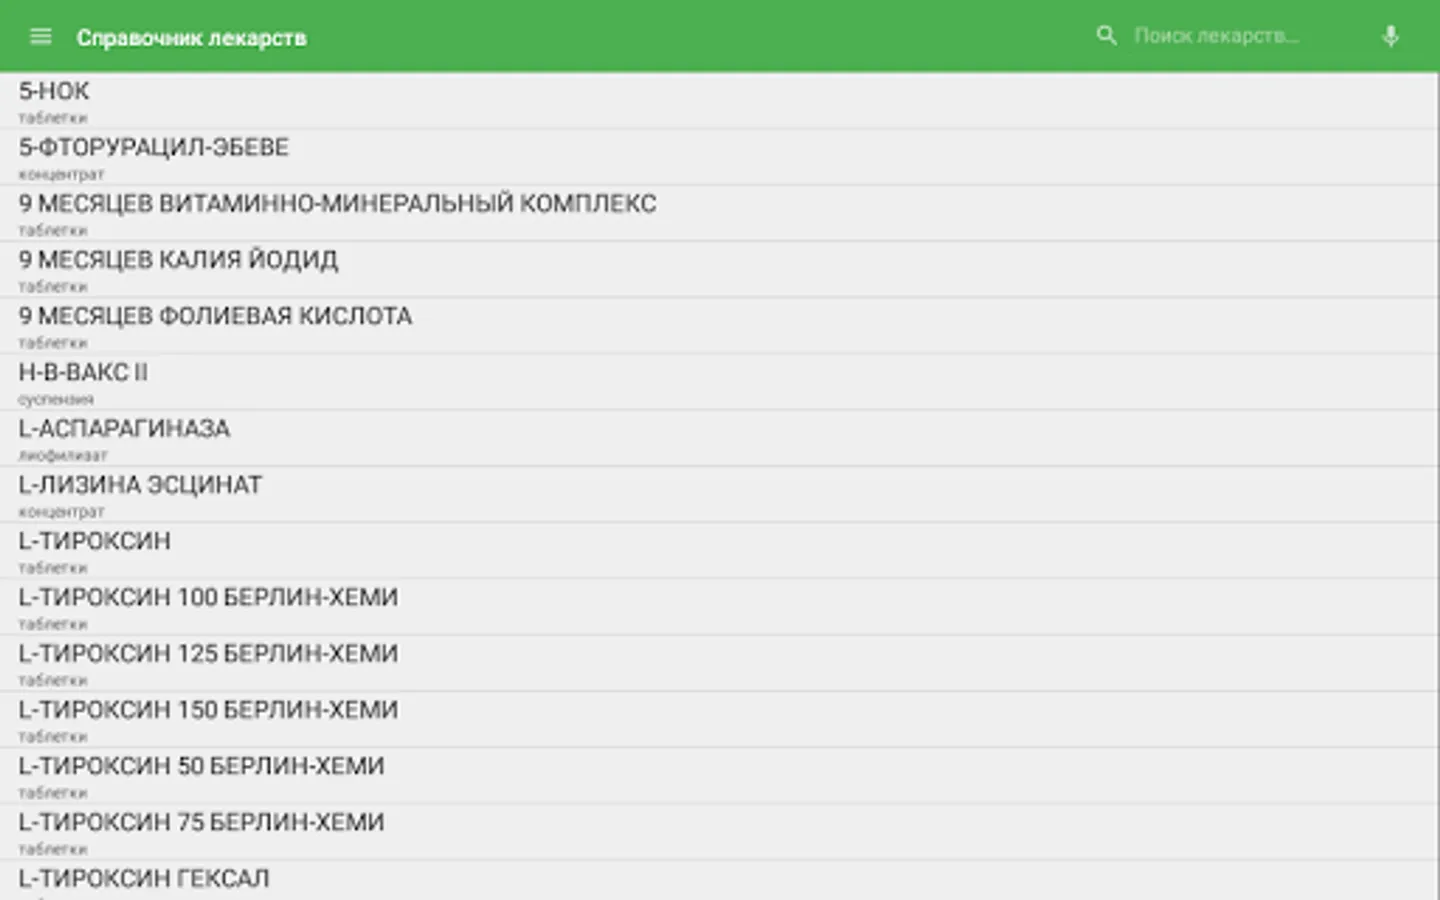Open the H-B-ВАКС II entry
Image resolution: width=1440 pixels, height=900 pixels.
coord(720,382)
